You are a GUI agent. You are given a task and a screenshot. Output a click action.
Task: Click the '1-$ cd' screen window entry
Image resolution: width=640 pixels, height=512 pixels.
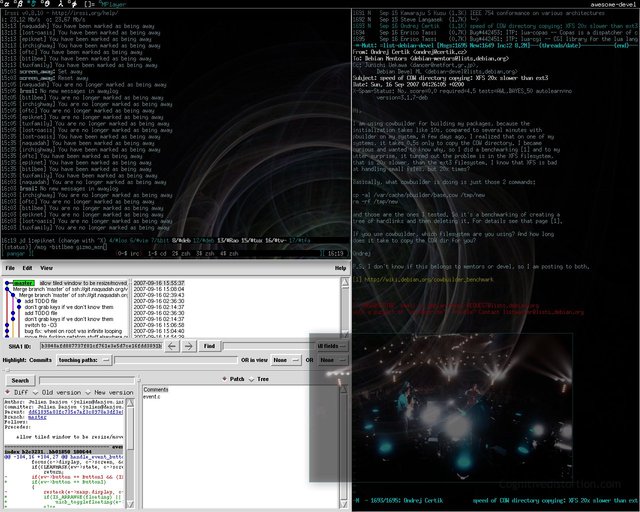pyautogui.click(x=157, y=254)
